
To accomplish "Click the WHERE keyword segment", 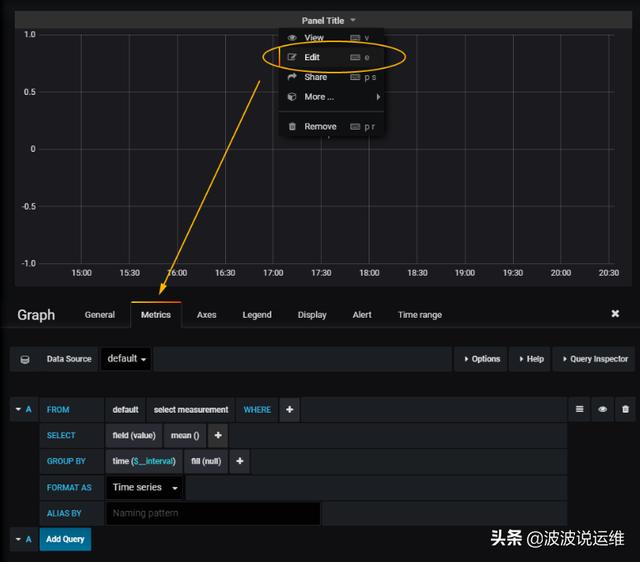I will (257, 409).
